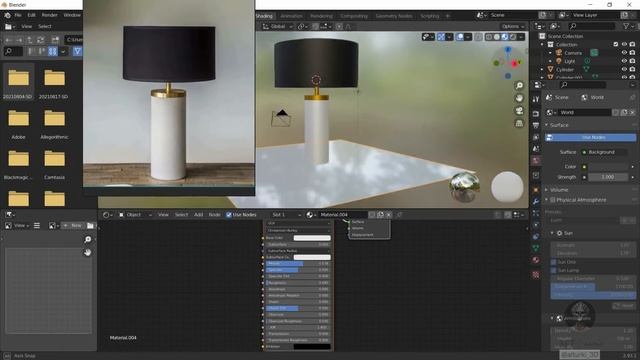
Task: Click the Use Nodes button in World properties
Action: tap(591, 138)
